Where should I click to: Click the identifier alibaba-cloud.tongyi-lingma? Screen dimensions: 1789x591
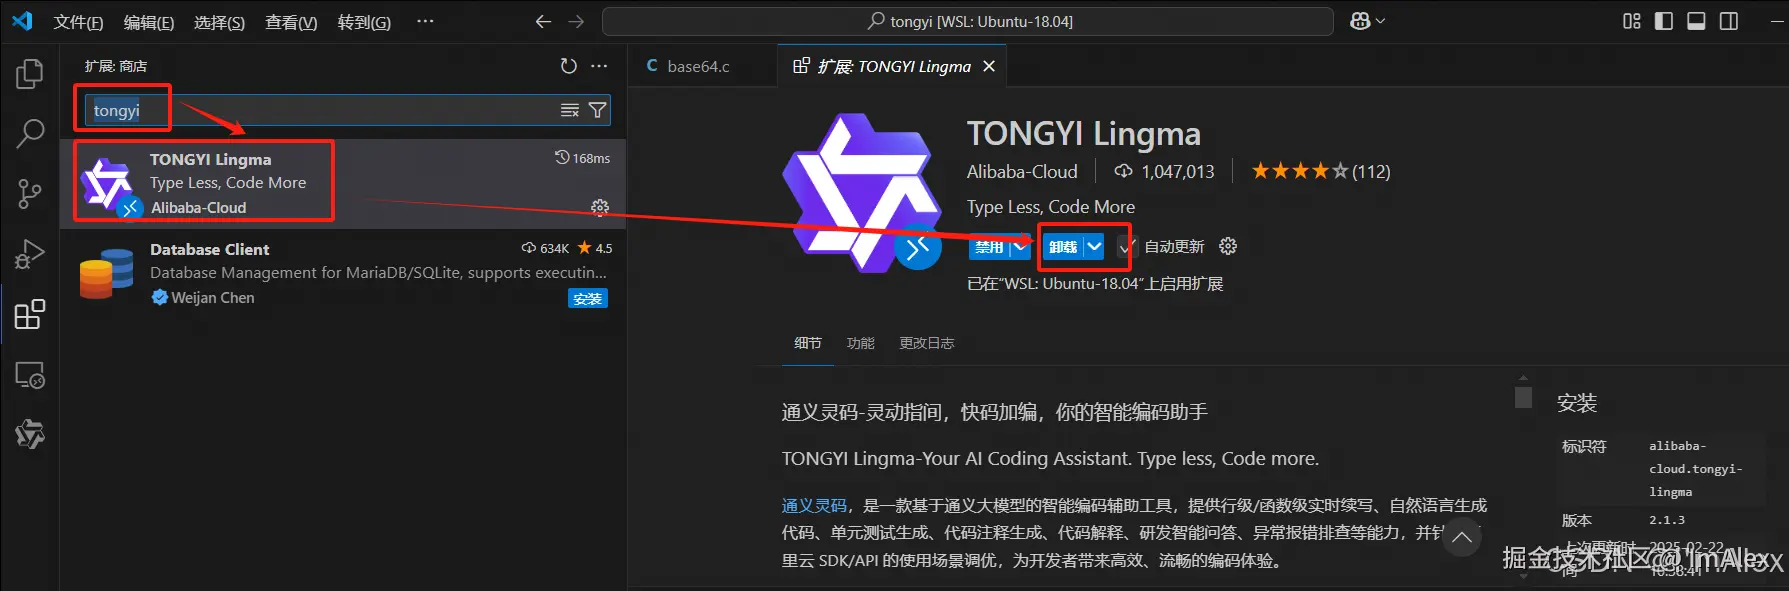click(1695, 468)
